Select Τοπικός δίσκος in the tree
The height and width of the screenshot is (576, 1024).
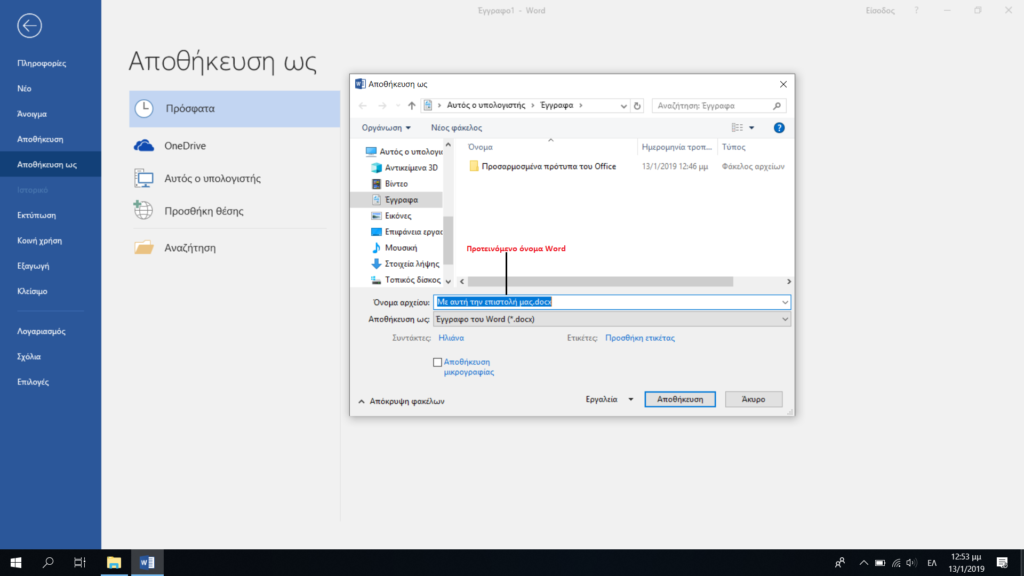pyautogui.click(x=406, y=280)
